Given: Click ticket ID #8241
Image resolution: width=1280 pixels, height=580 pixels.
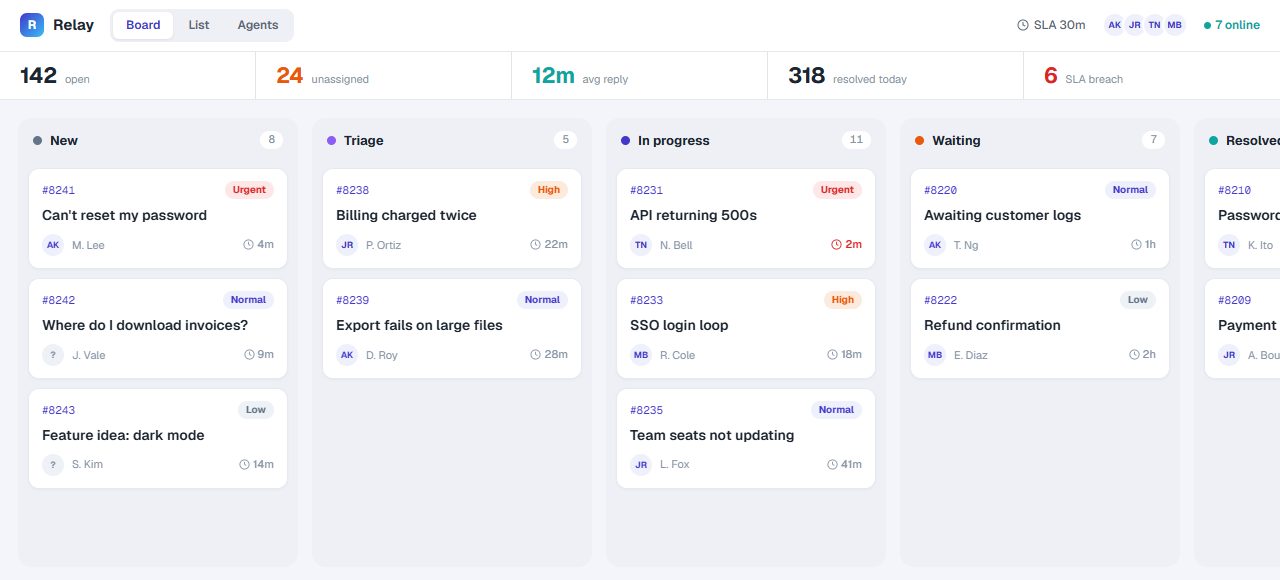Looking at the screenshot, I should pos(58,190).
